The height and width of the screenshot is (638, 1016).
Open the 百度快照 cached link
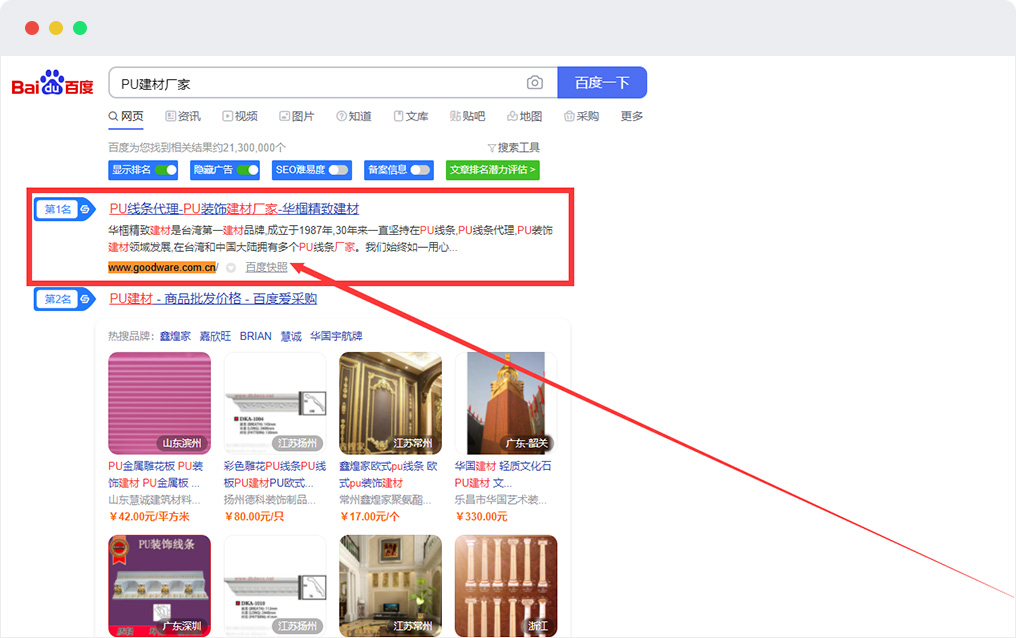click(266, 267)
